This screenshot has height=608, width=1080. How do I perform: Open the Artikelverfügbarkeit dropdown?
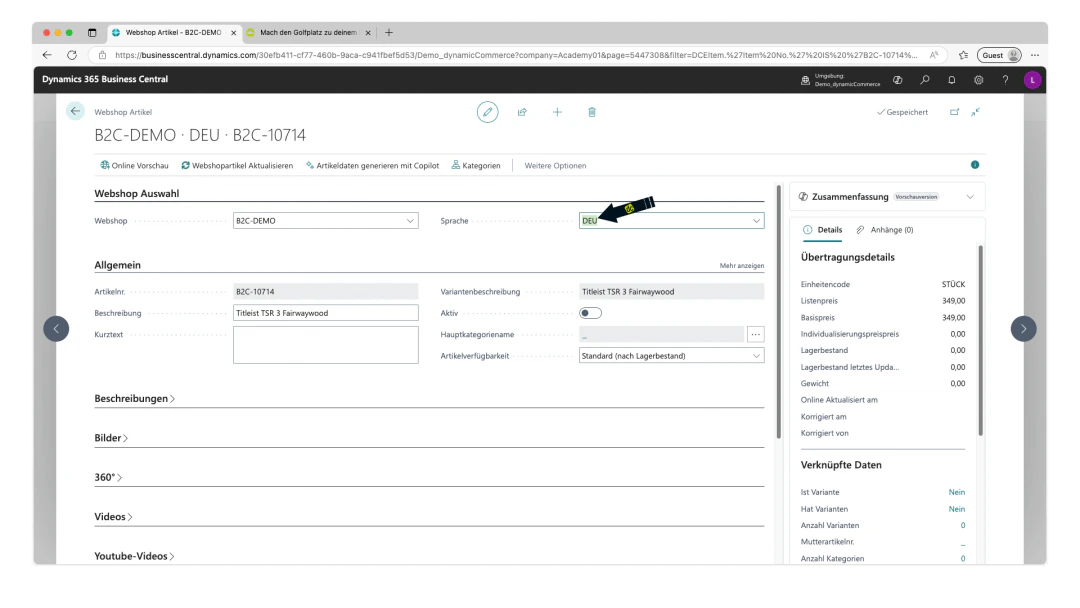click(671, 356)
